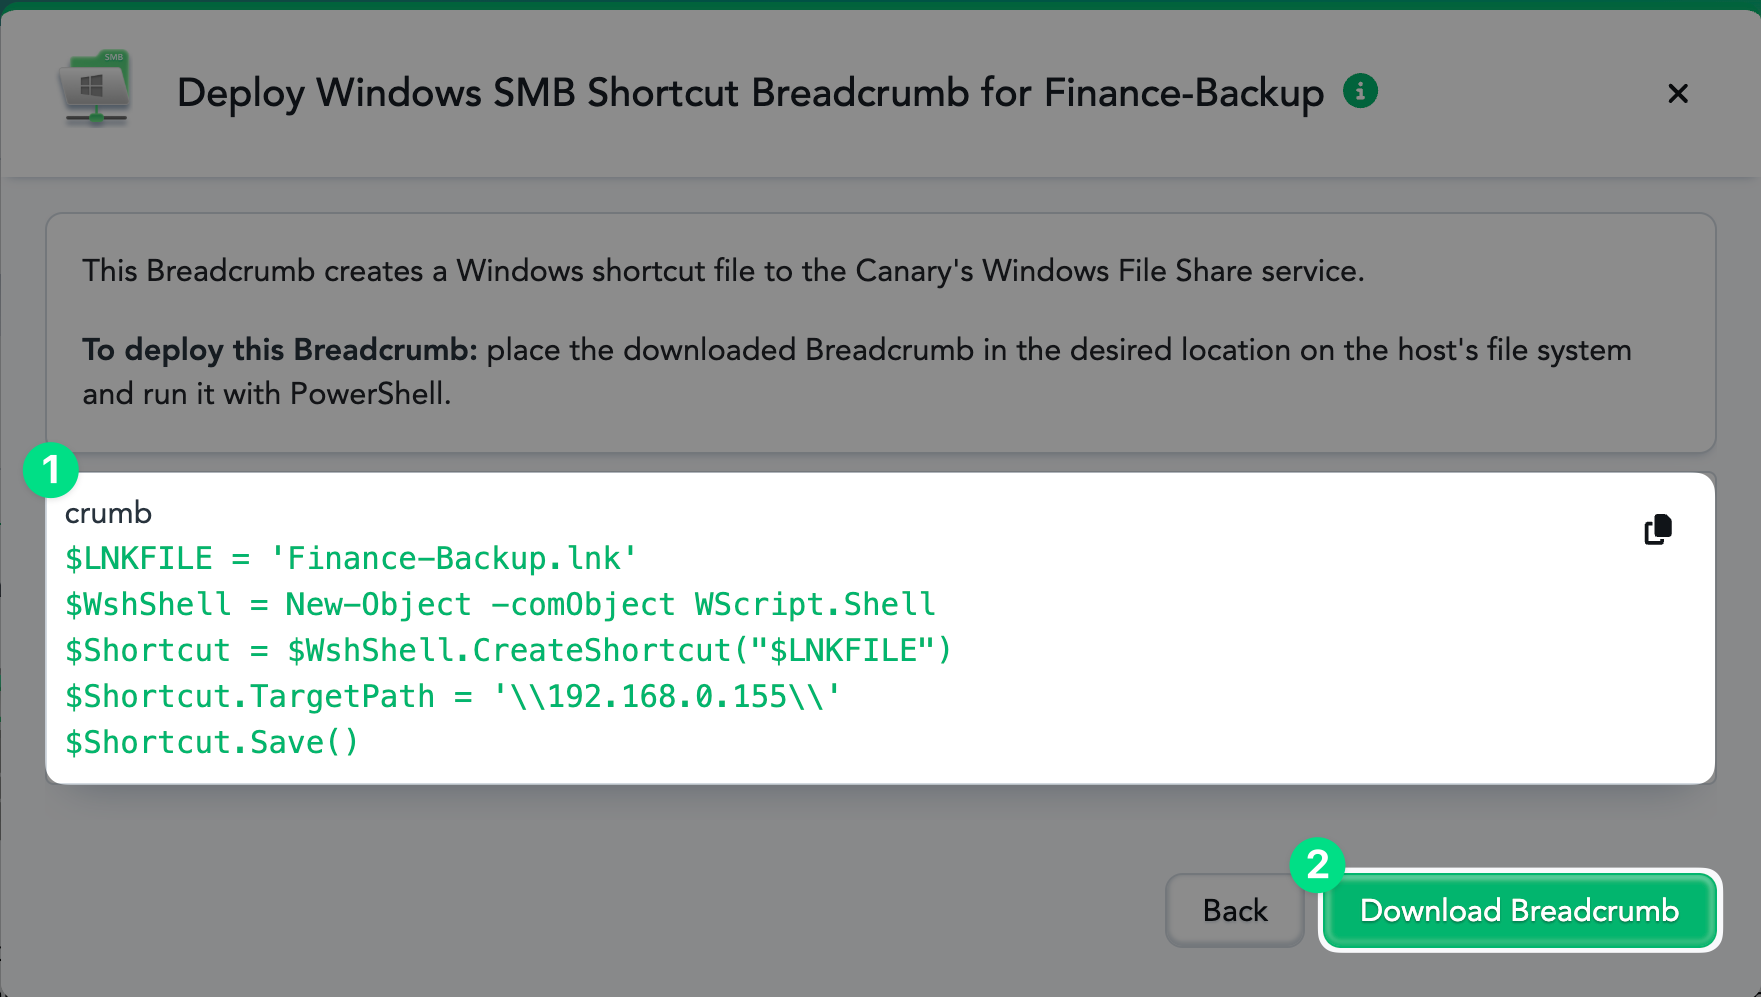1761x997 pixels.
Task: Click the Windows SMB server icon in the header
Action: tap(96, 88)
